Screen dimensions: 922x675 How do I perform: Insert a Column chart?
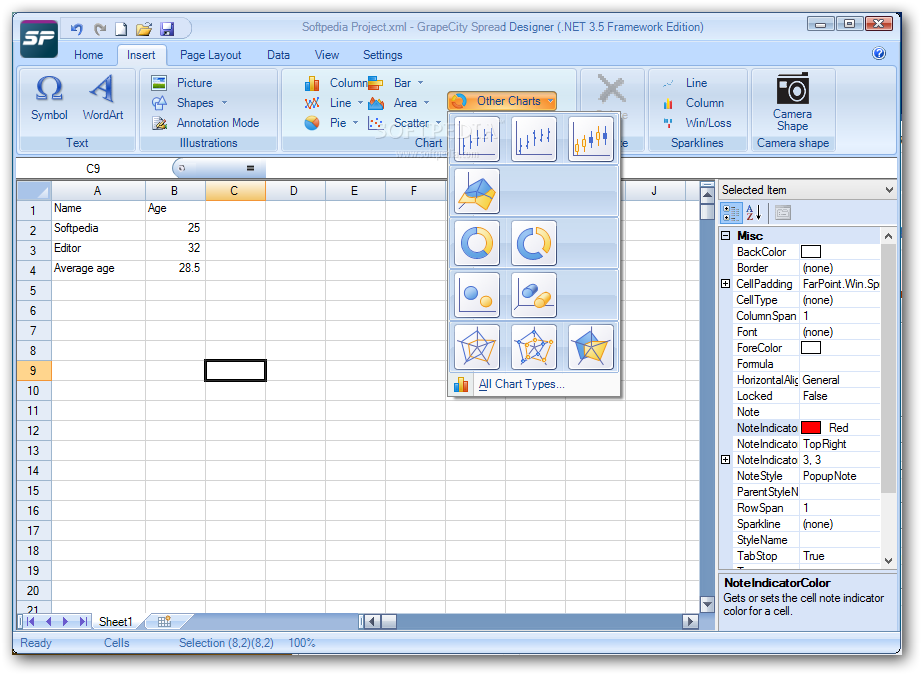coord(336,83)
